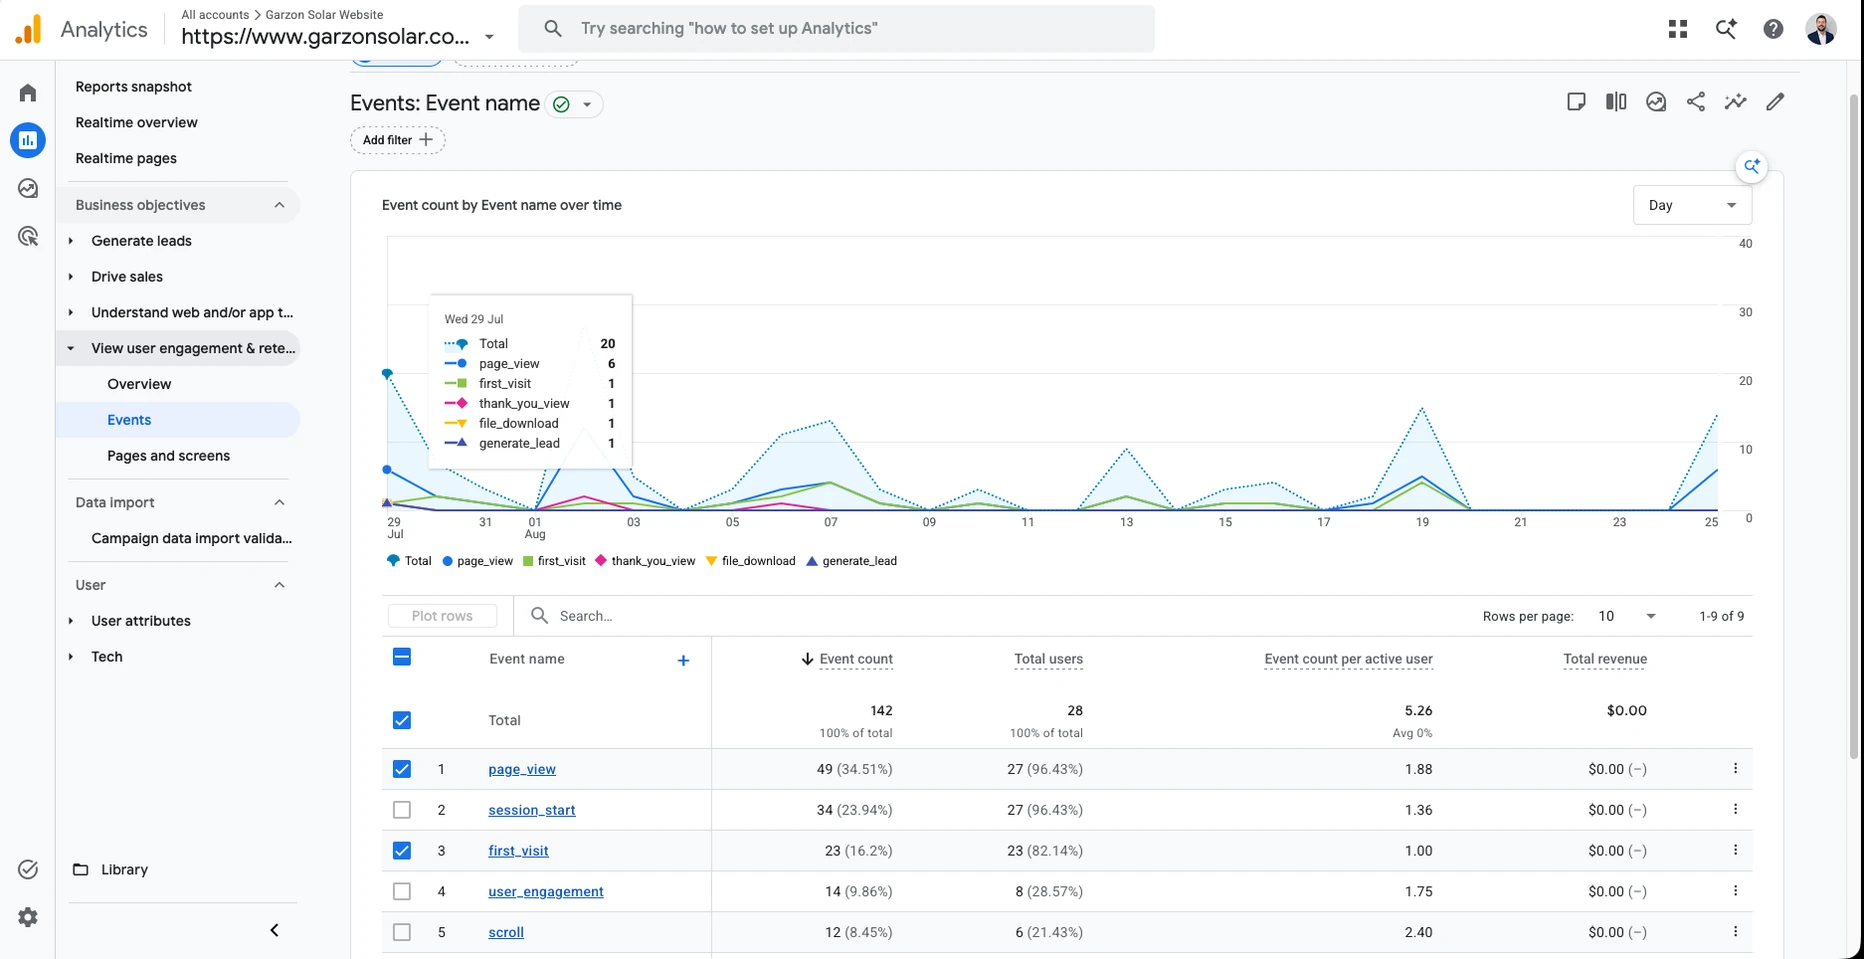Open the property selector dropdown arrow

(x=489, y=37)
